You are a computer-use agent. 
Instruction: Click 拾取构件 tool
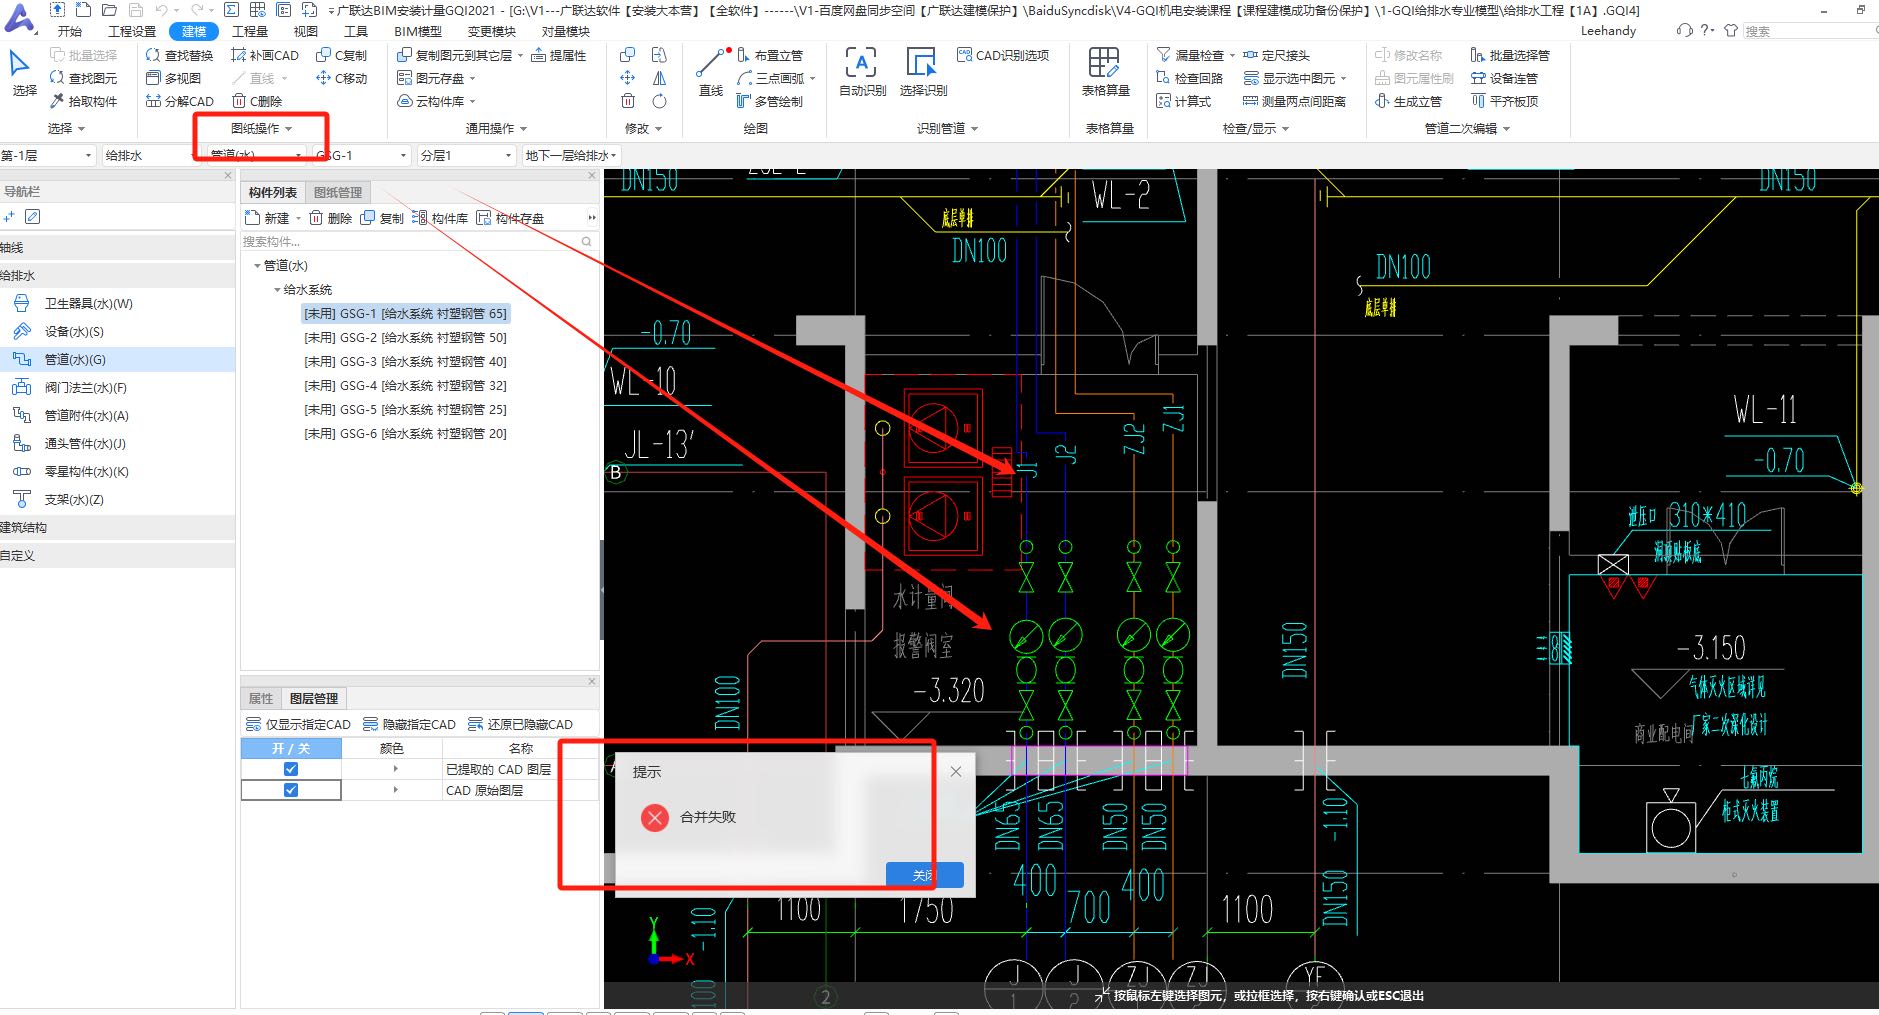tap(83, 101)
